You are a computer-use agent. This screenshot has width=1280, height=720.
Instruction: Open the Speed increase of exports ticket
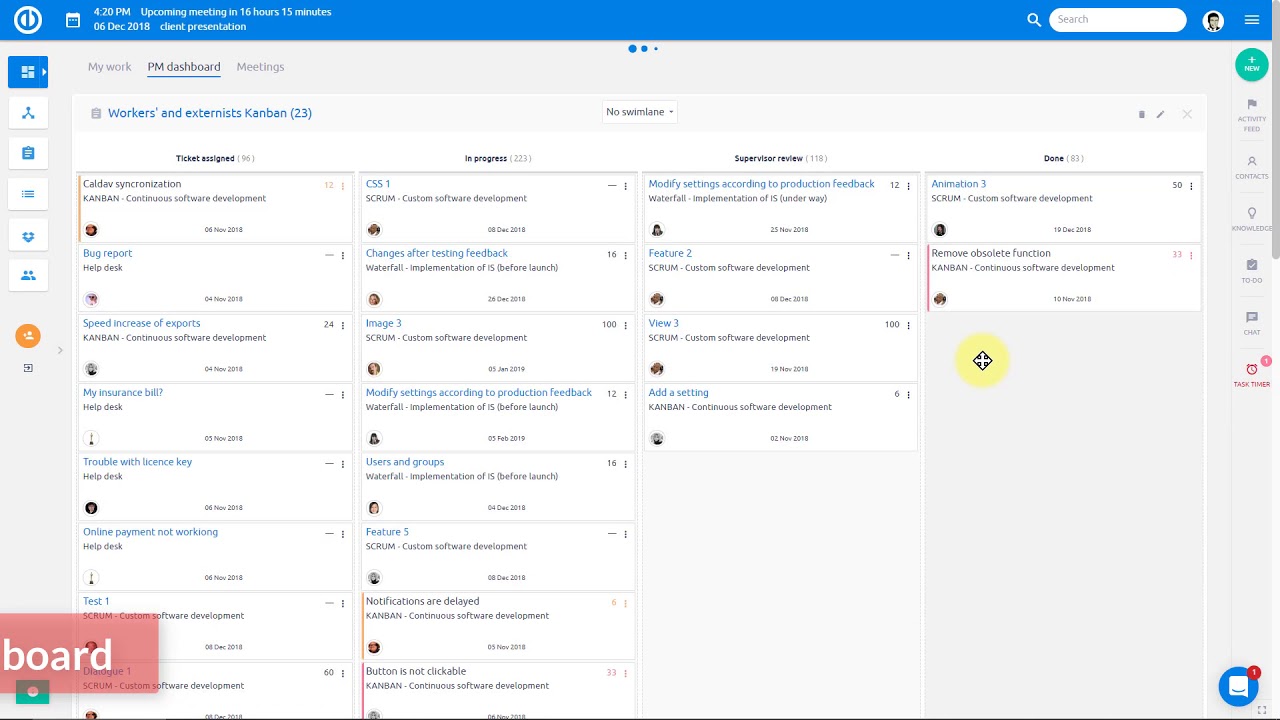pos(141,323)
